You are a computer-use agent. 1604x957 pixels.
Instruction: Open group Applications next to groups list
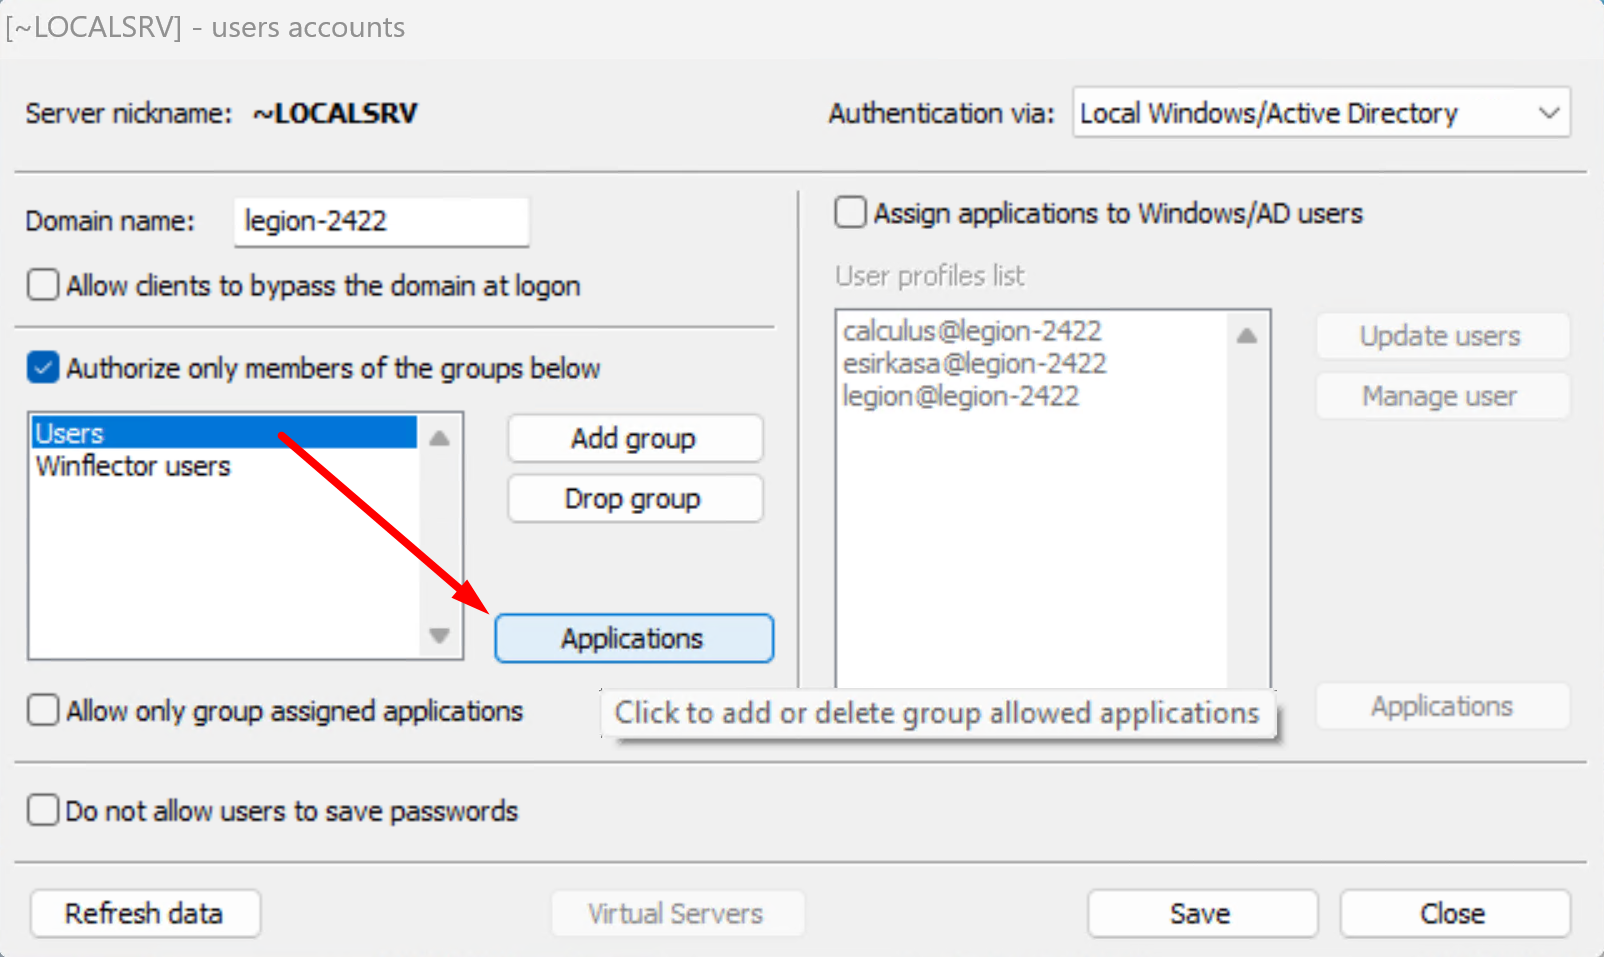(x=633, y=638)
